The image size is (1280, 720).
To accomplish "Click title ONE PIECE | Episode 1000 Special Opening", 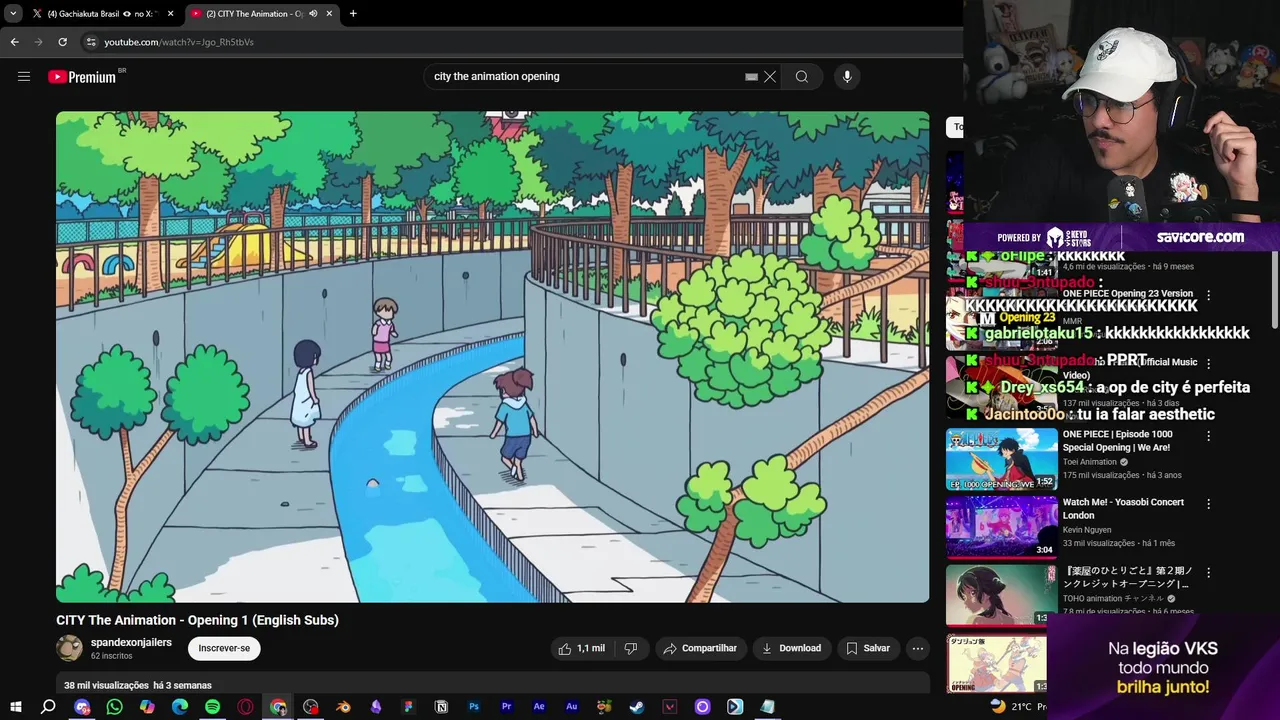I will tap(1117, 441).
